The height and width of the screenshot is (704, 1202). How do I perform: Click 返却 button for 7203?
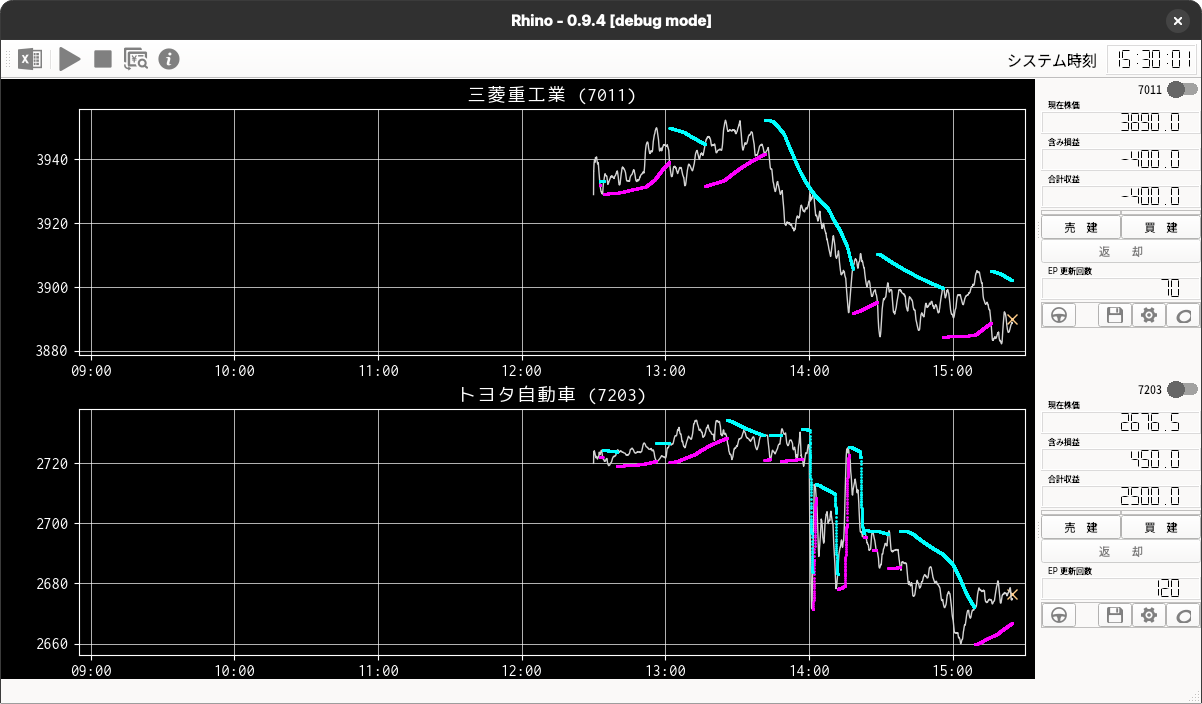click(x=1120, y=552)
